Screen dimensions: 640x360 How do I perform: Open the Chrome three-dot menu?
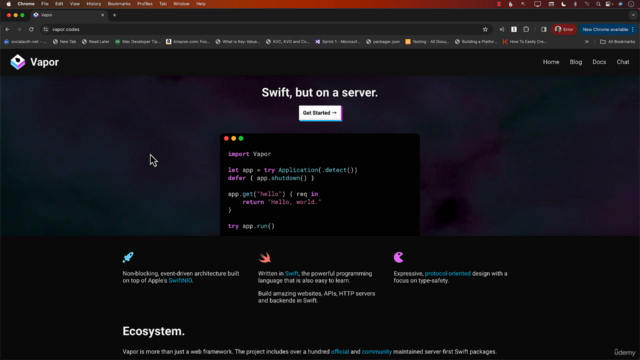[633, 29]
